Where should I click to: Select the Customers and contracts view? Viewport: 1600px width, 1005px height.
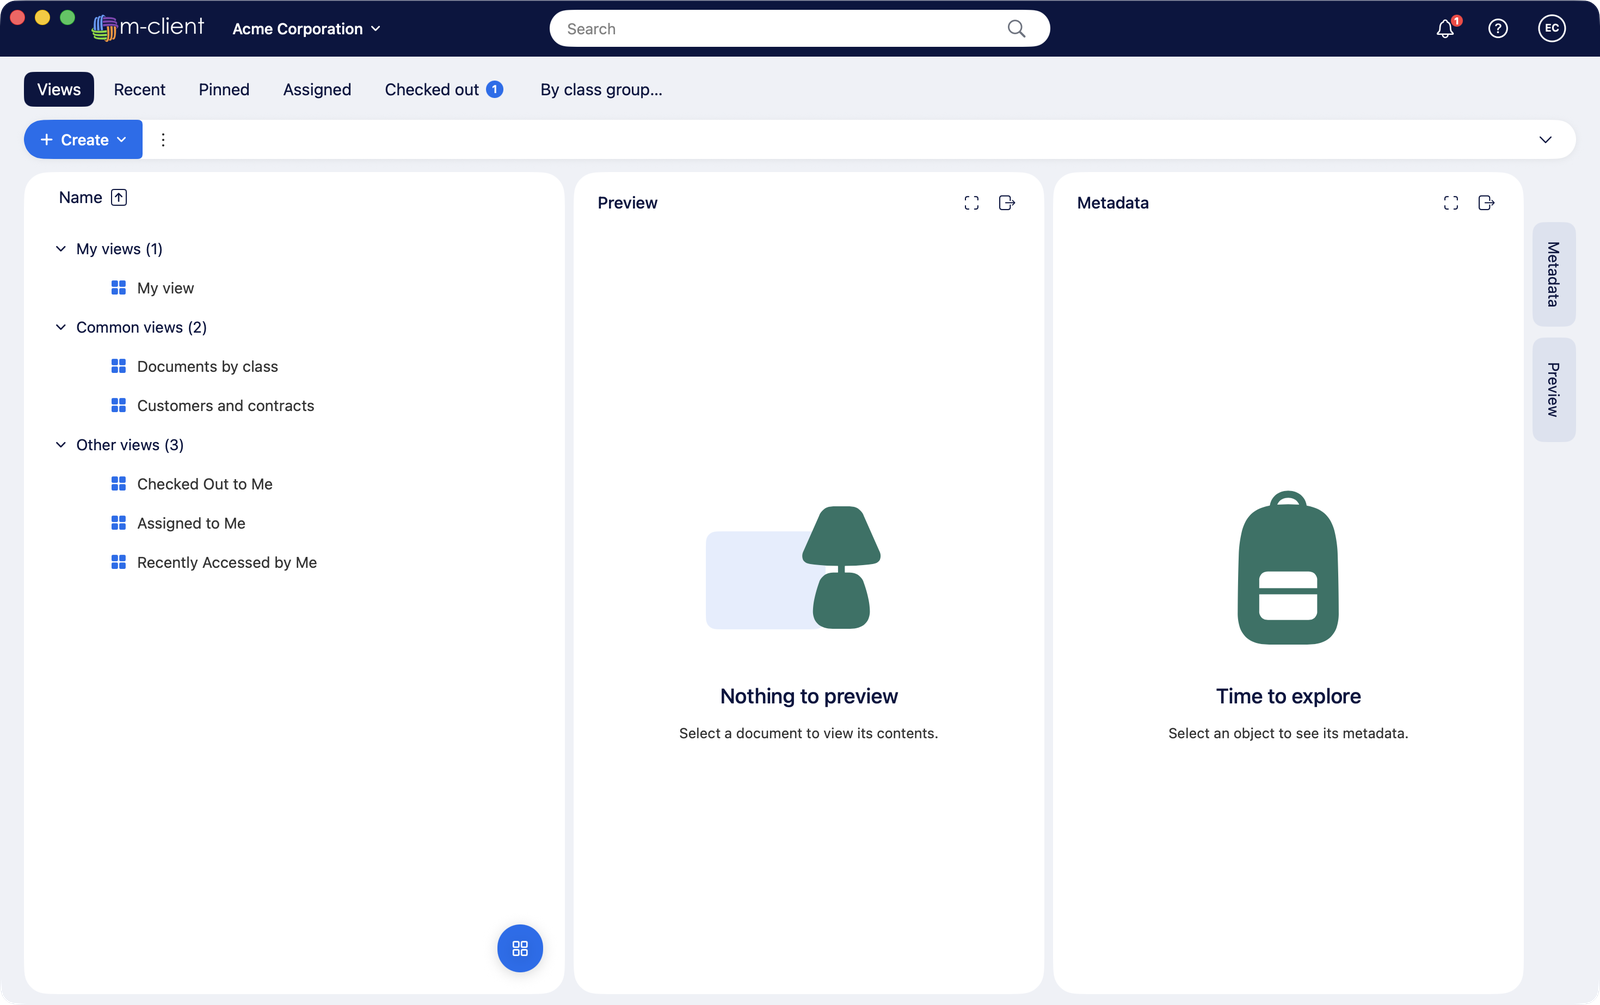pyautogui.click(x=226, y=406)
